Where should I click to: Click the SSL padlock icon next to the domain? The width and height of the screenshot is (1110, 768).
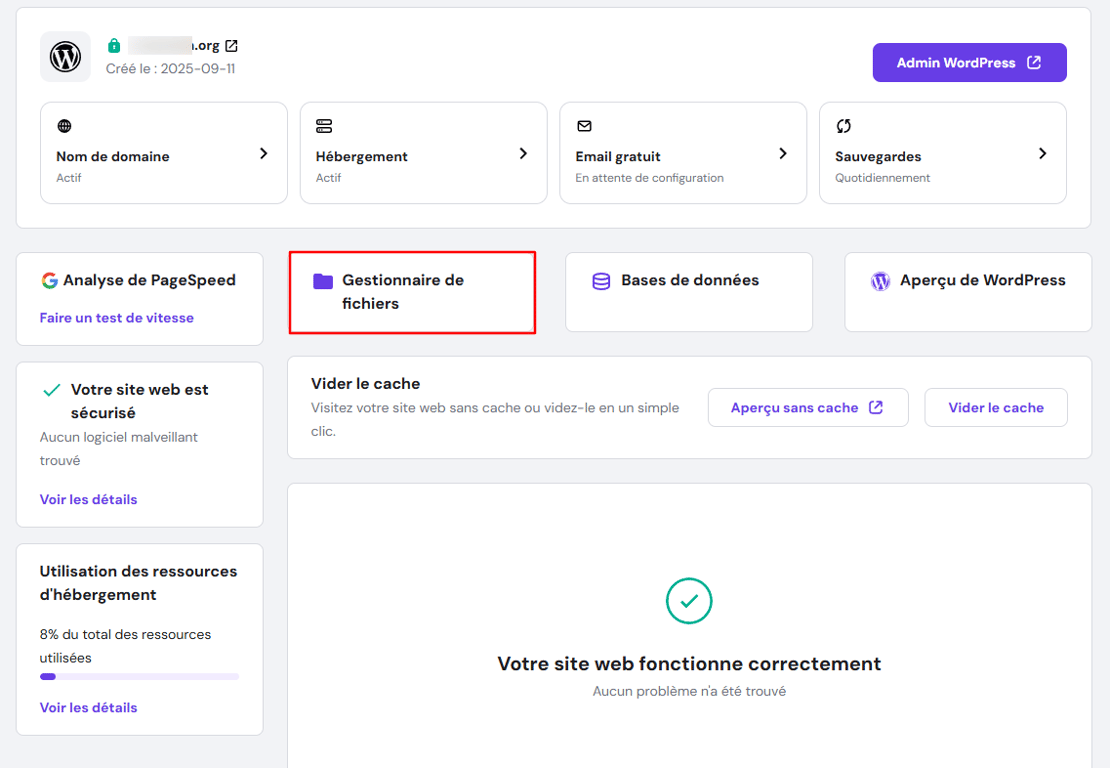113,44
